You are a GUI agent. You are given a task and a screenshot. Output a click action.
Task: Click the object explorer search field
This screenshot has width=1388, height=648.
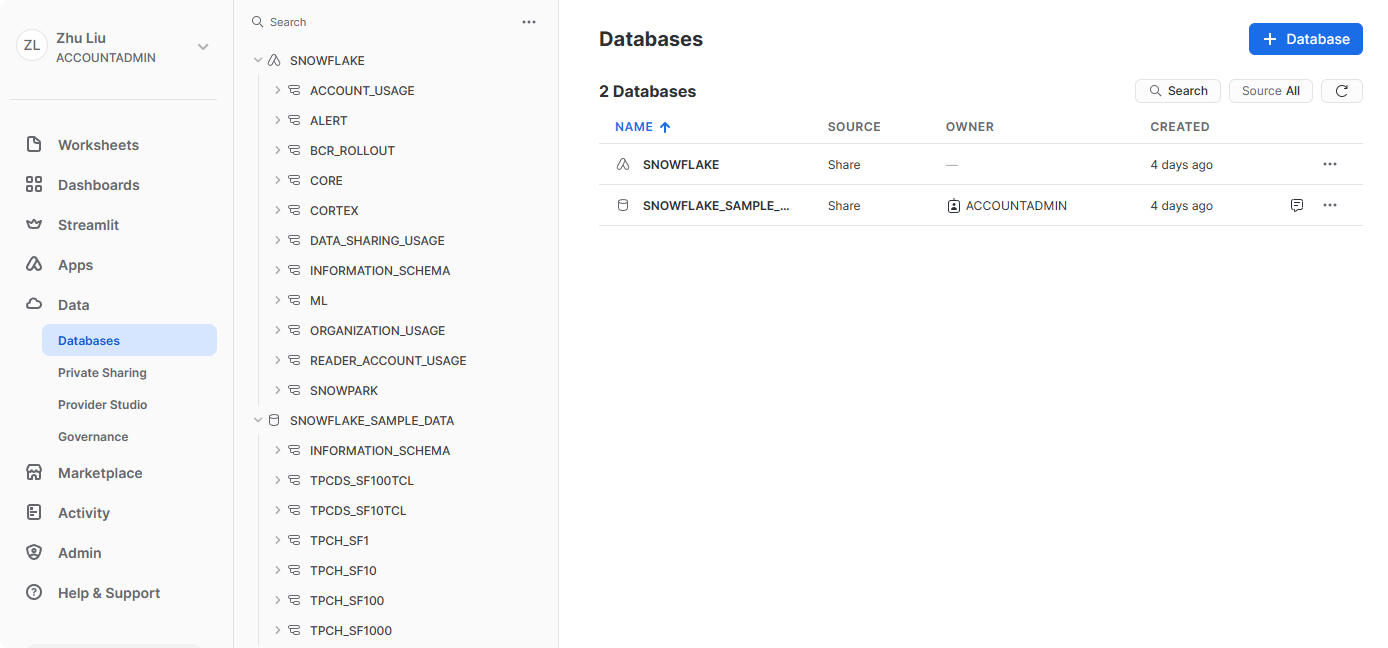coord(380,22)
